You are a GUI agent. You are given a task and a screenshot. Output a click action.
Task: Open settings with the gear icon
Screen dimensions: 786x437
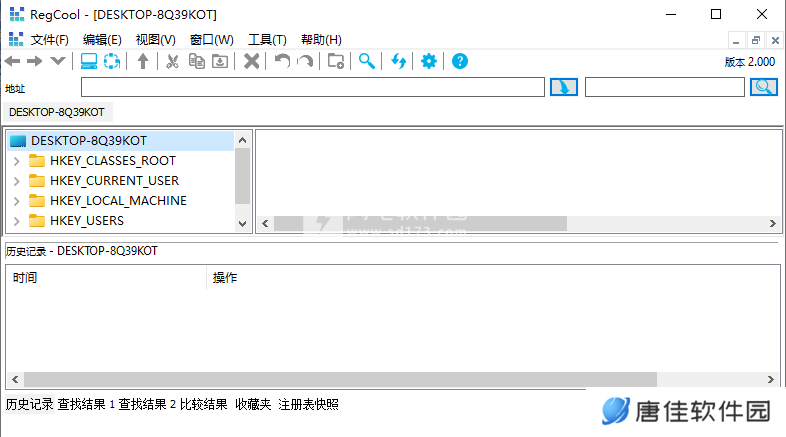(x=429, y=61)
